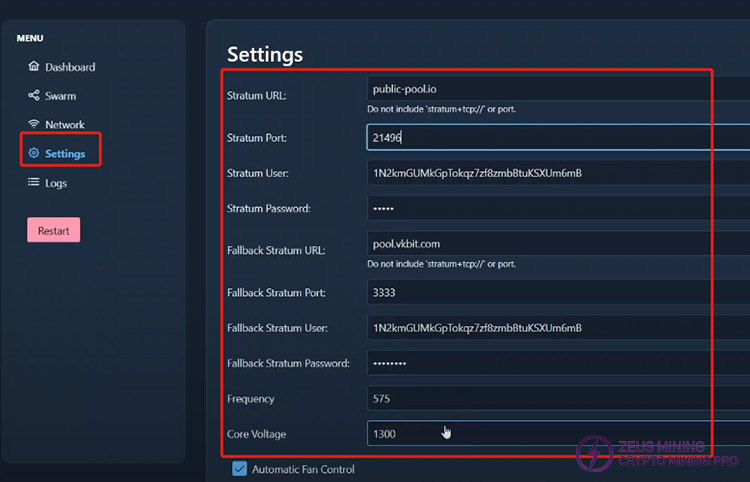Open the Dashboard menu item

[70, 67]
